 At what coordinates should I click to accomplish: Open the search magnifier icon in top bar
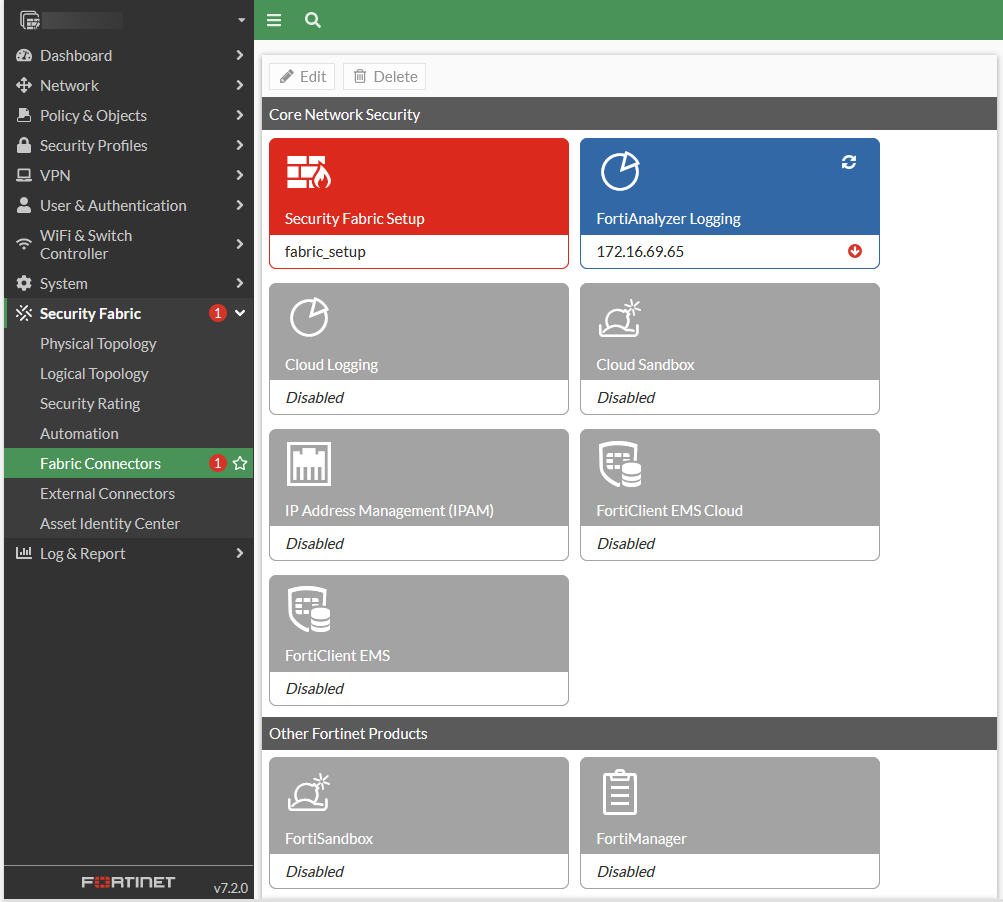tap(313, 20)
